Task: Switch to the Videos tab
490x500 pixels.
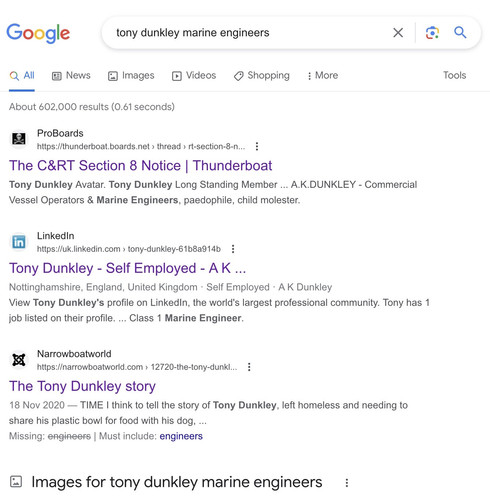Action: click(194, 76)
